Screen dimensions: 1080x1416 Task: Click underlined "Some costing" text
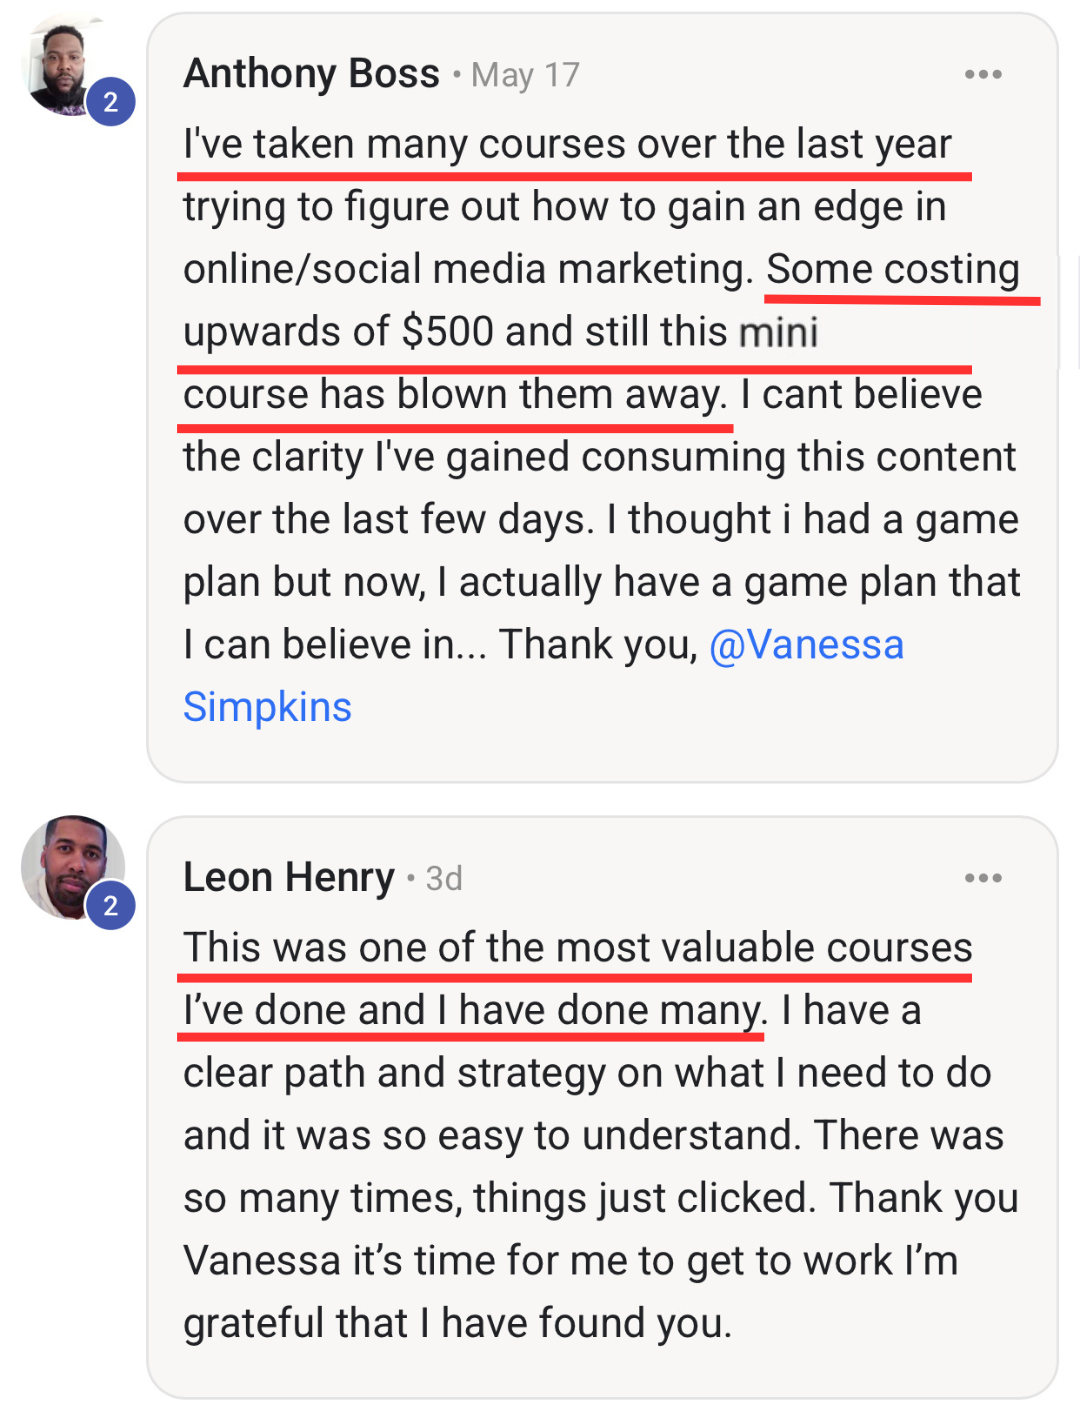tap(893, 269)
